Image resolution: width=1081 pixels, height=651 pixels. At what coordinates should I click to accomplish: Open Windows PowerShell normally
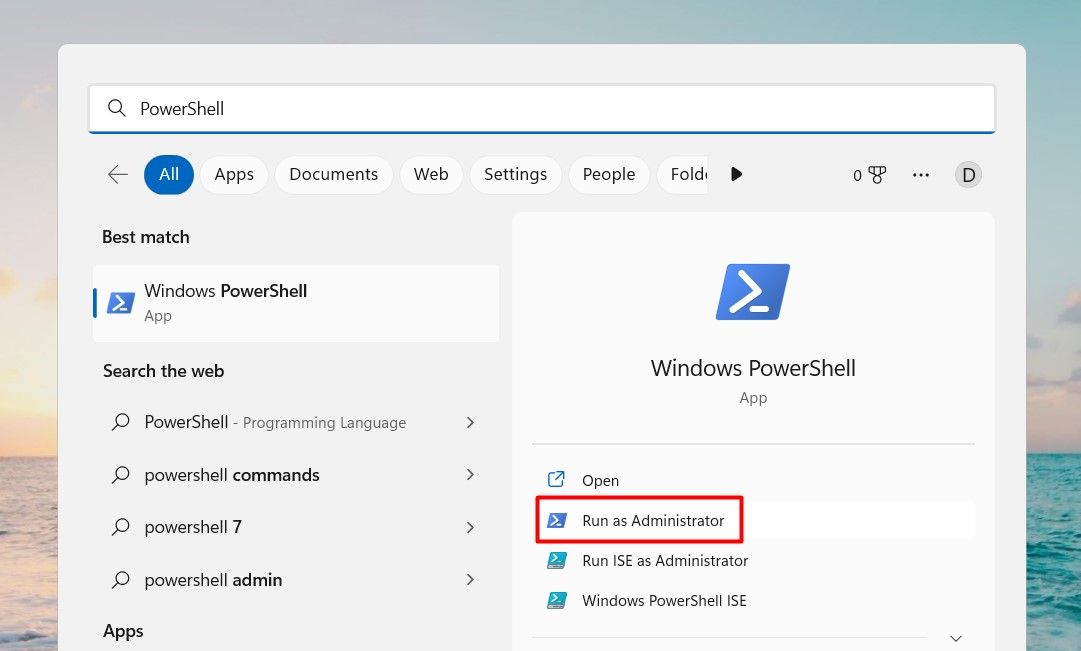[x=600, y=480]
